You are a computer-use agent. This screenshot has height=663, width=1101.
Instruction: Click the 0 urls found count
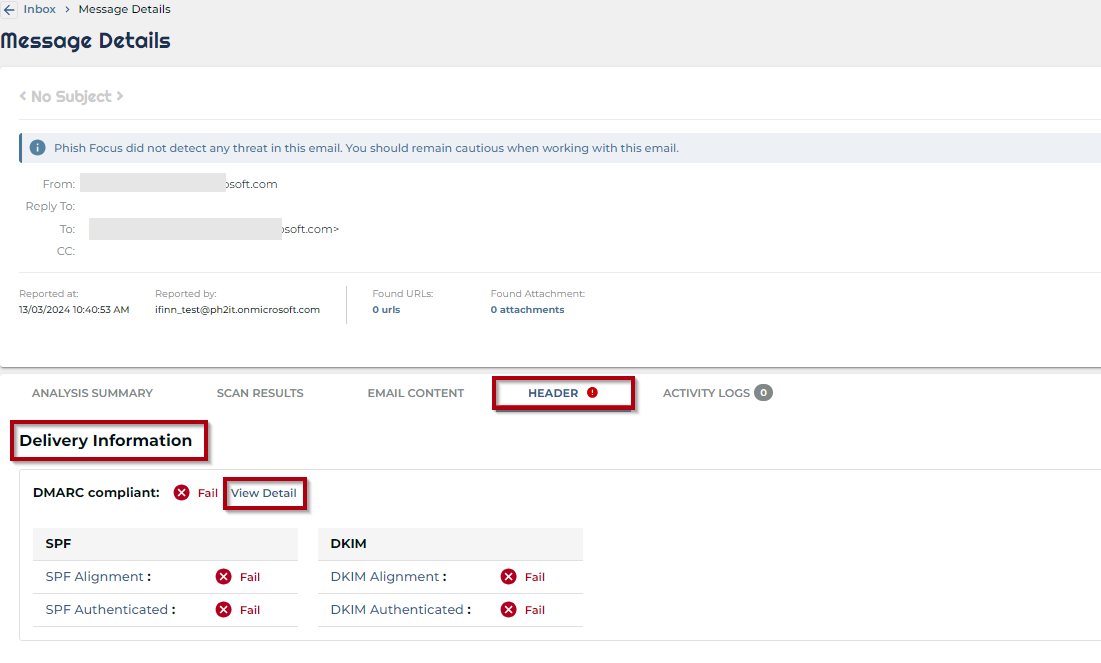386,310
